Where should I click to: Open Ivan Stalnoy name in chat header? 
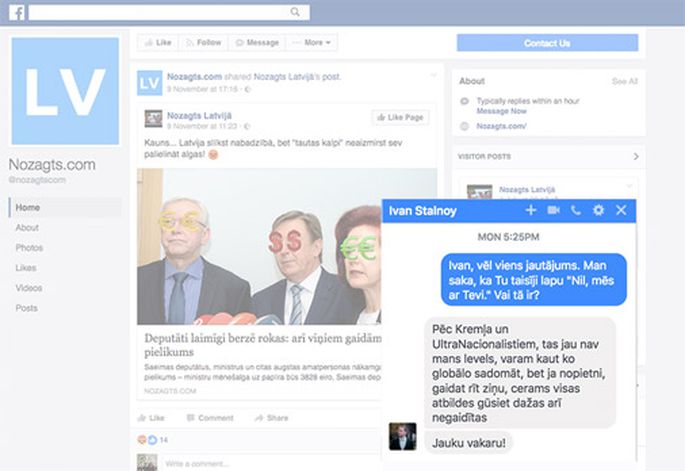pos(422,211)
